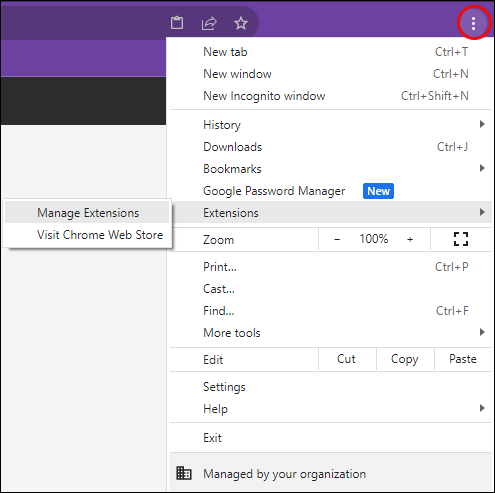The width and height of the screenshot is (495, 493).
Task: Open the three-dot Chrome menu button
Action: click(x=473, y=23)
